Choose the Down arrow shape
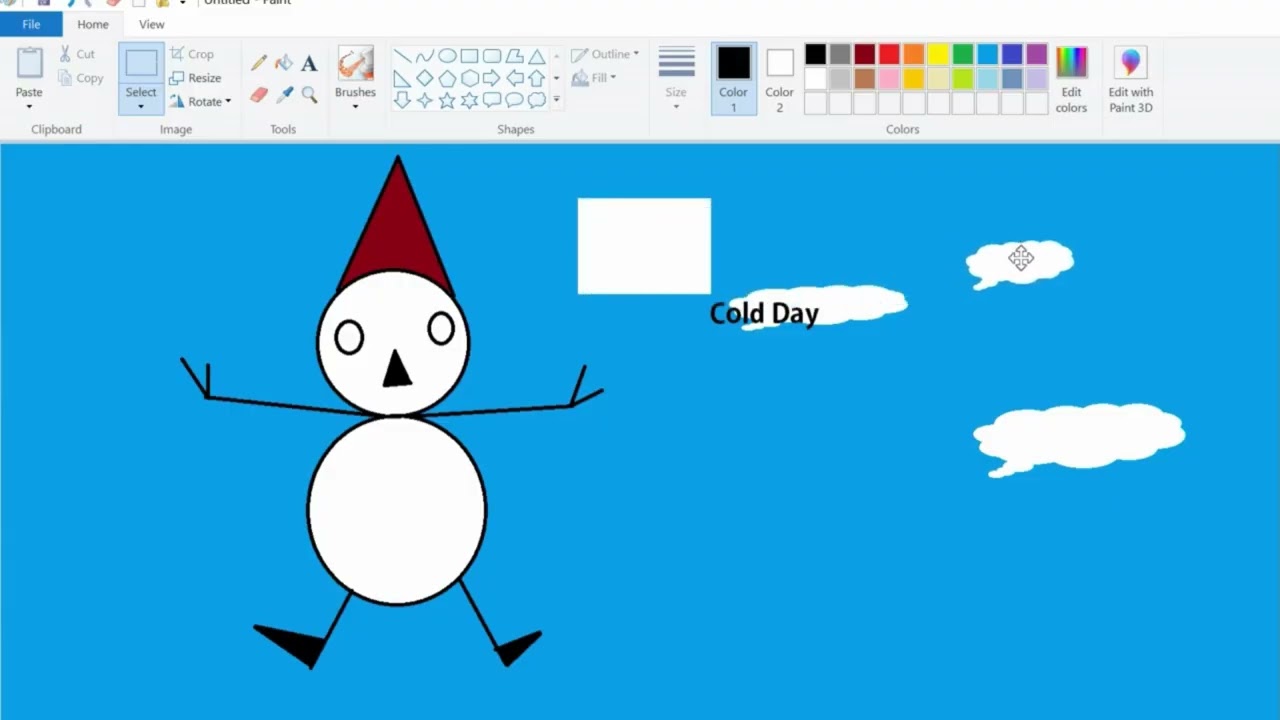Viewport: 1280px width, 720px height. pyautogui.click(x=402, y=100)
